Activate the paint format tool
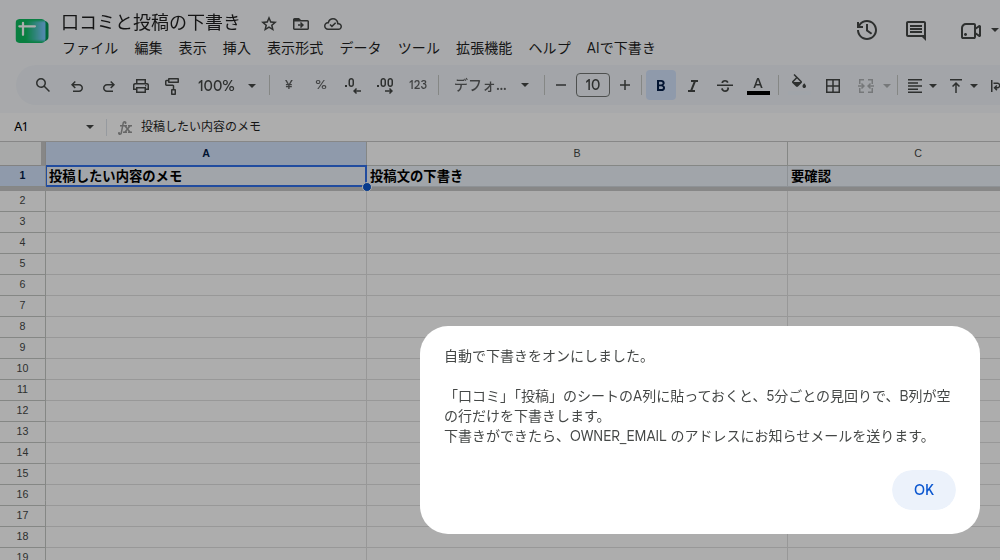Image resolution: width=1000 pixels, height=560 pixels. (x=172, y=85)
